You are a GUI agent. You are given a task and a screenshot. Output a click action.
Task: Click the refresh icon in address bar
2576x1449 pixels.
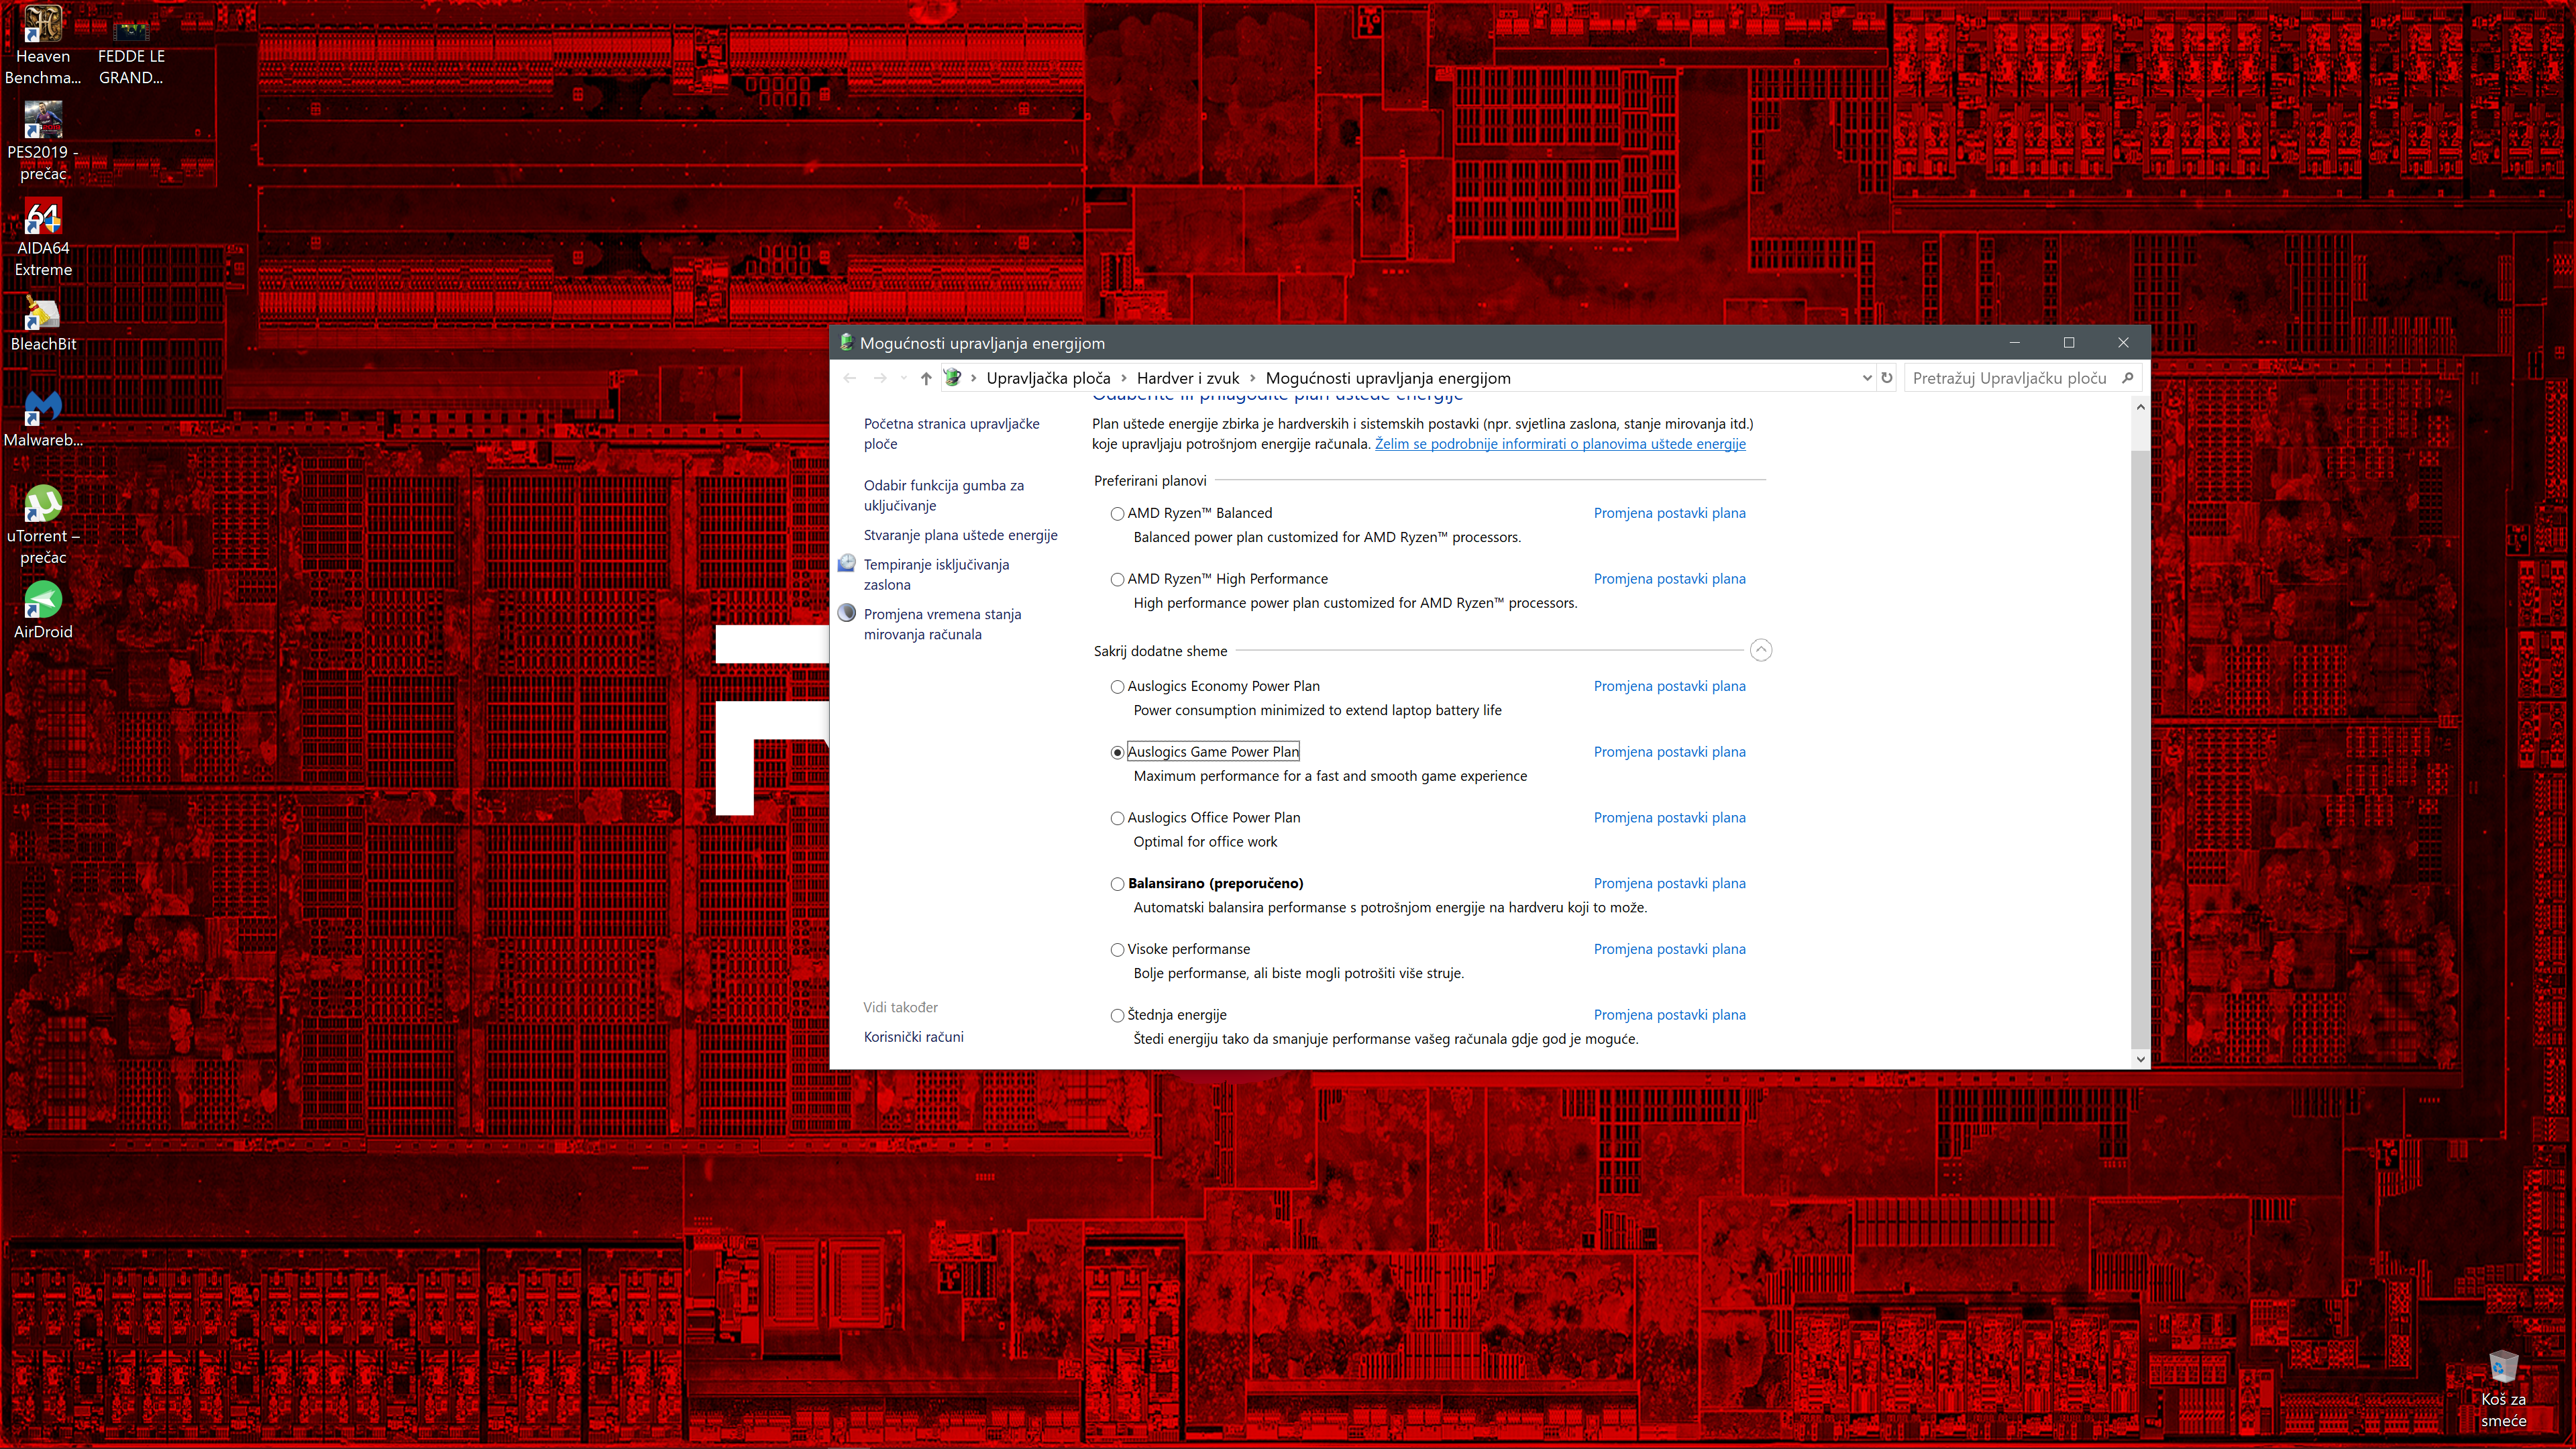1887,378
